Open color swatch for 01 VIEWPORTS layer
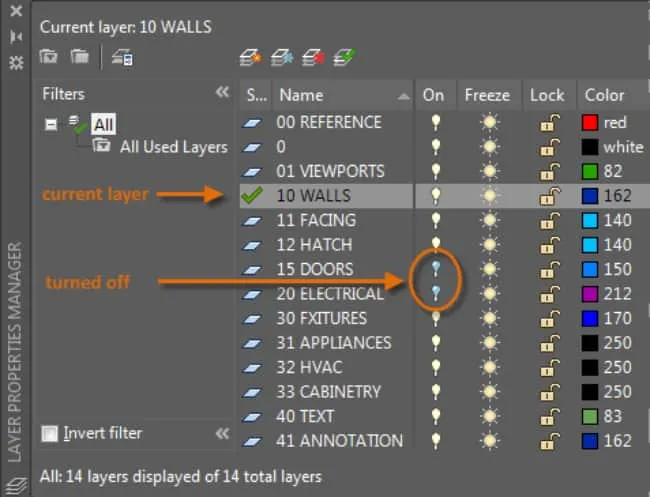 click(590, 172)
